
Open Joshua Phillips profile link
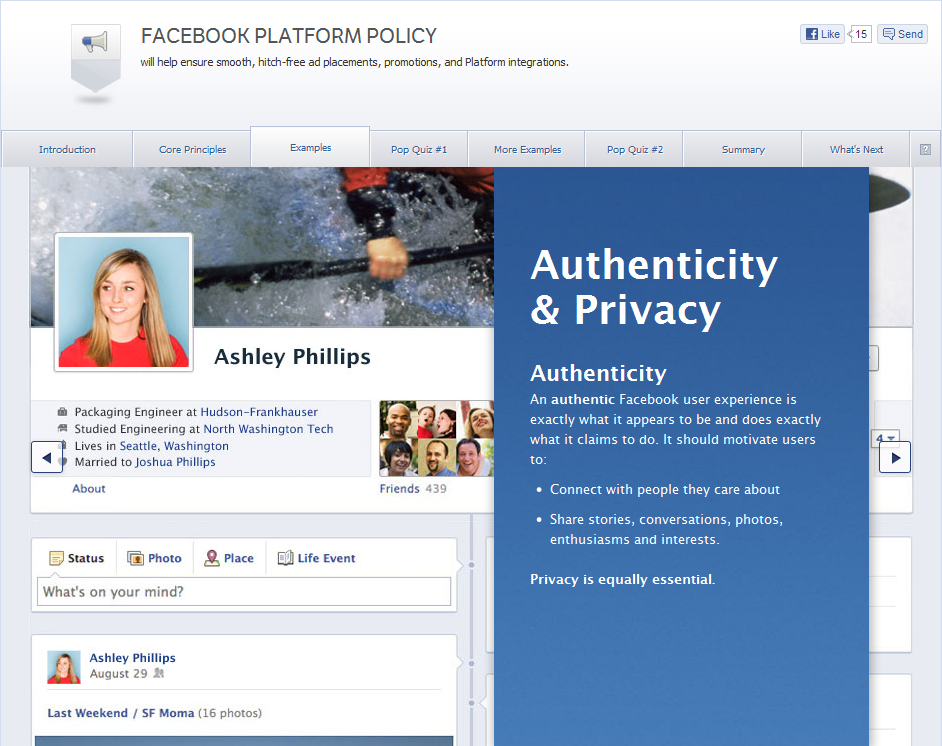point(175,462)
